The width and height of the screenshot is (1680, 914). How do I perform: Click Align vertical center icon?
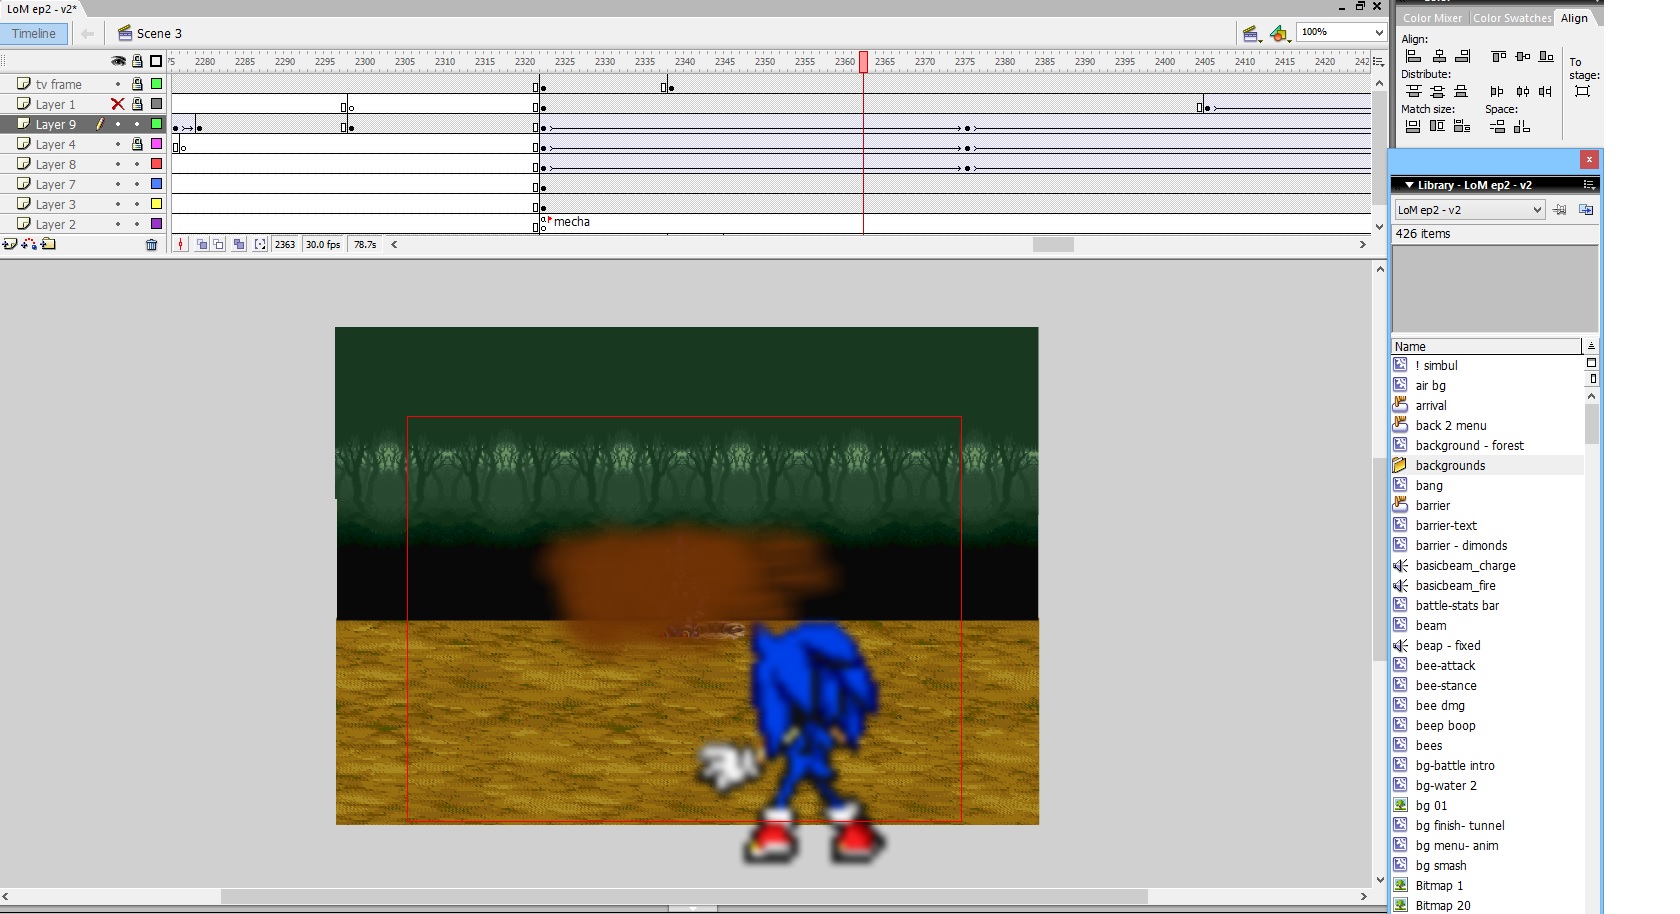tap(1522, 56)
